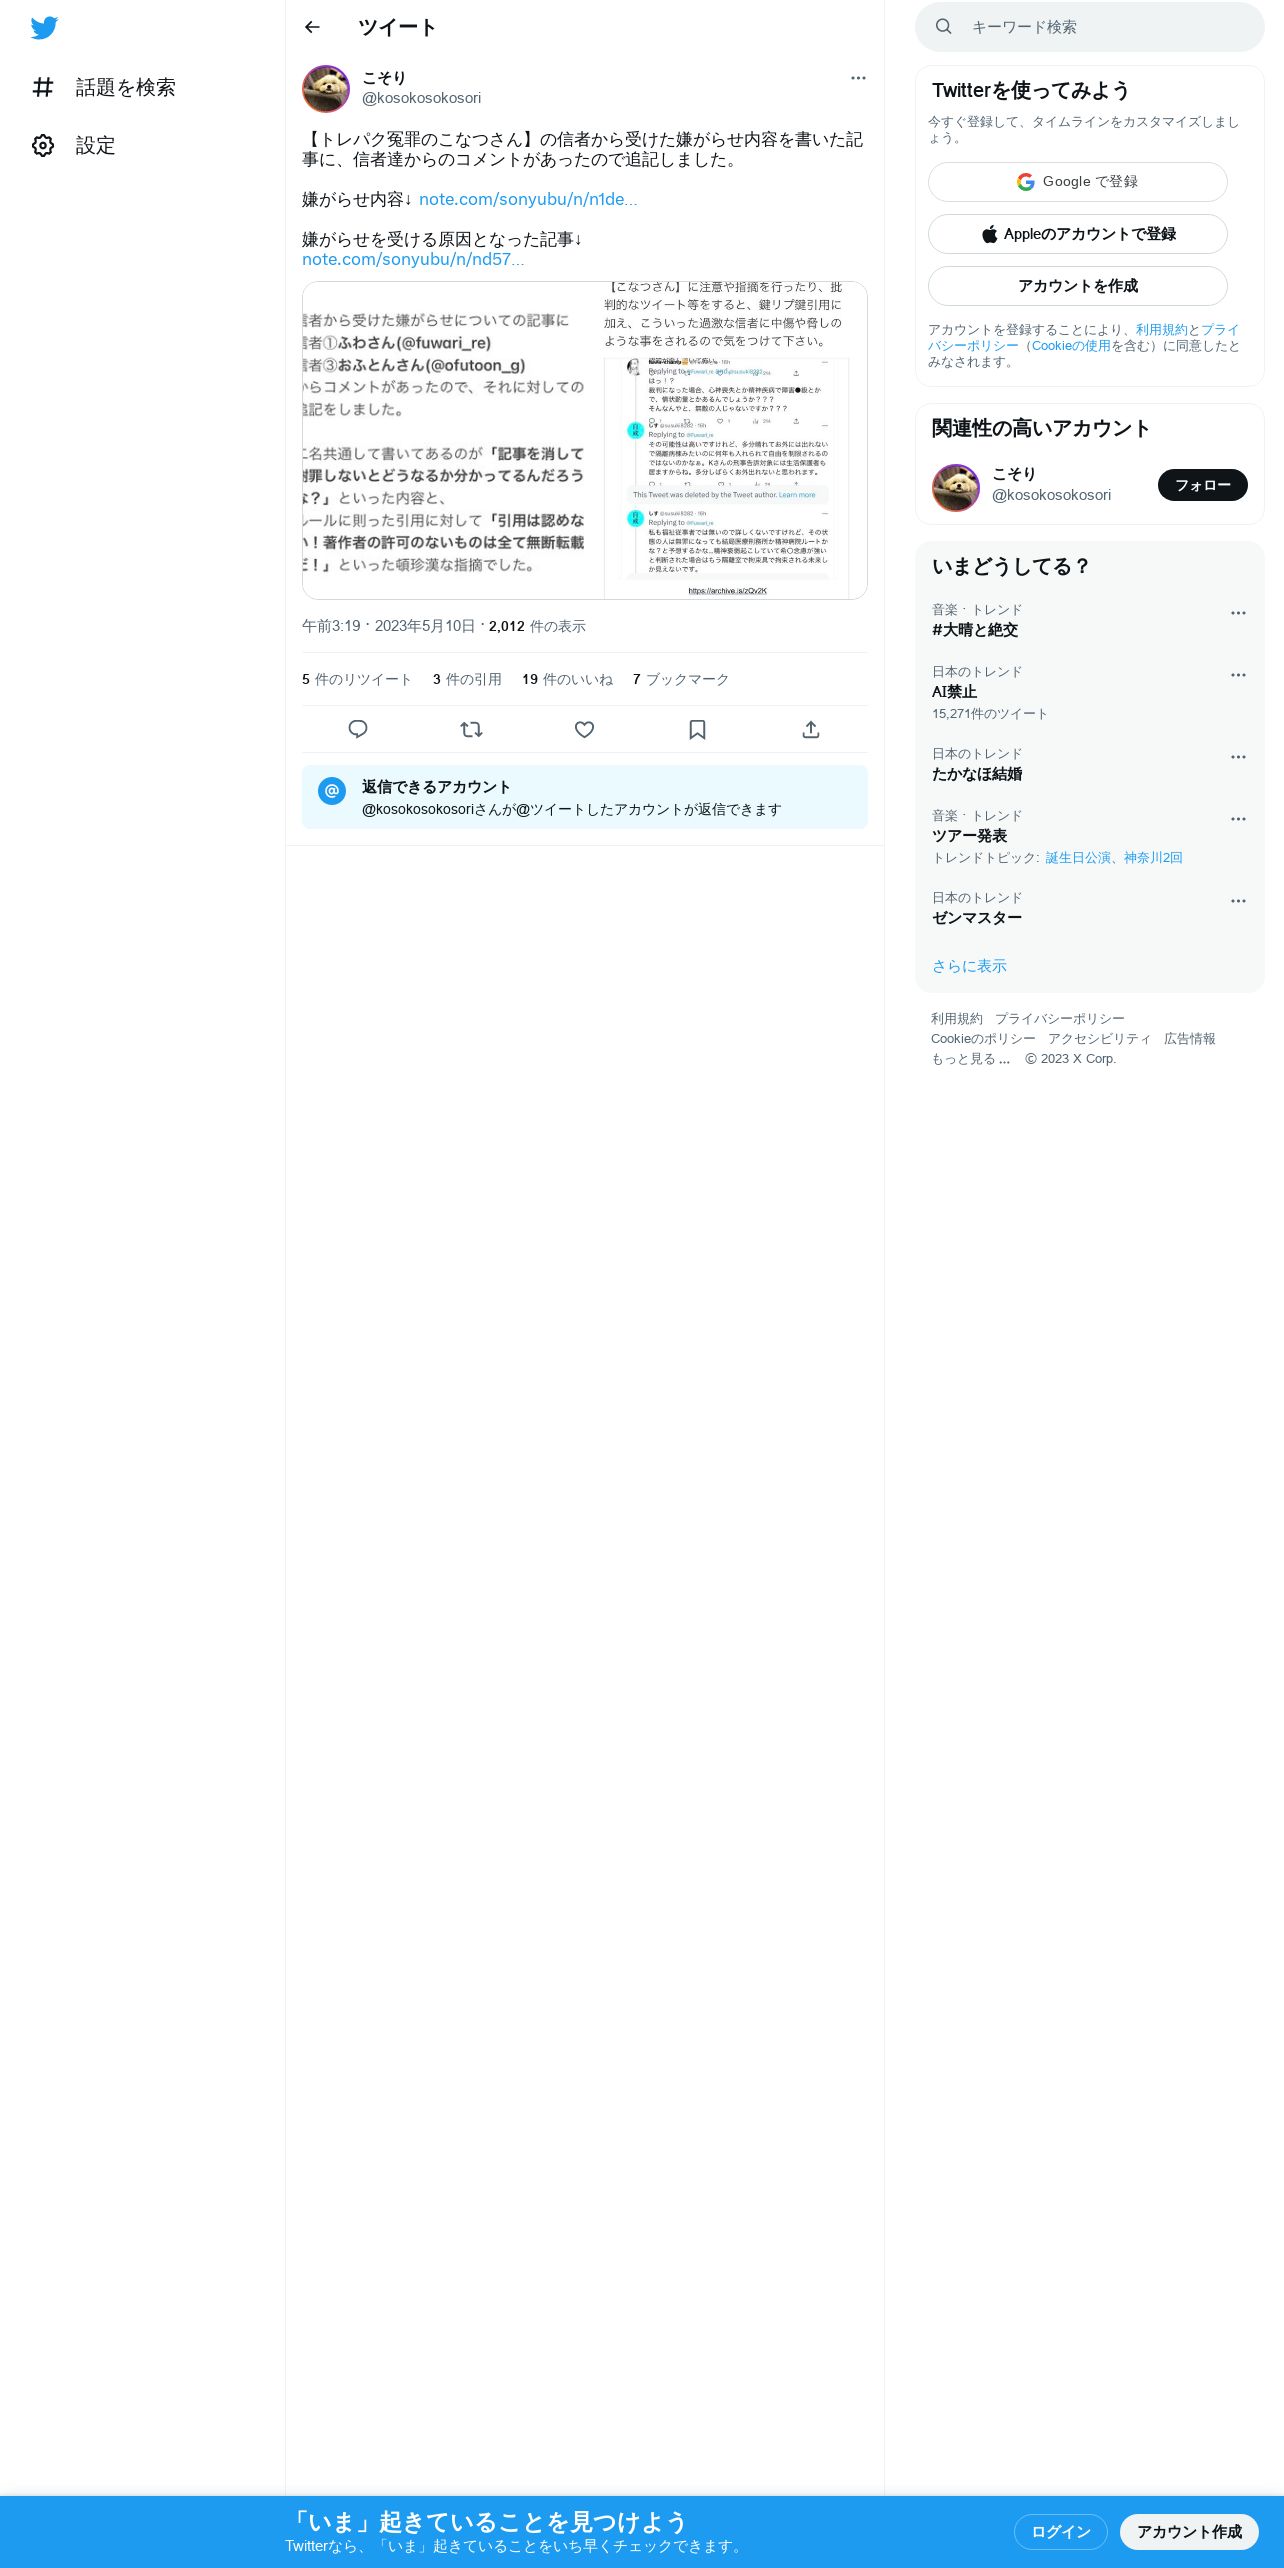View the 19 件のいいね likes
Image resolution: width=1284 pixels, height=2568 pixels.
pyautogui.click(x=567, y=679)
